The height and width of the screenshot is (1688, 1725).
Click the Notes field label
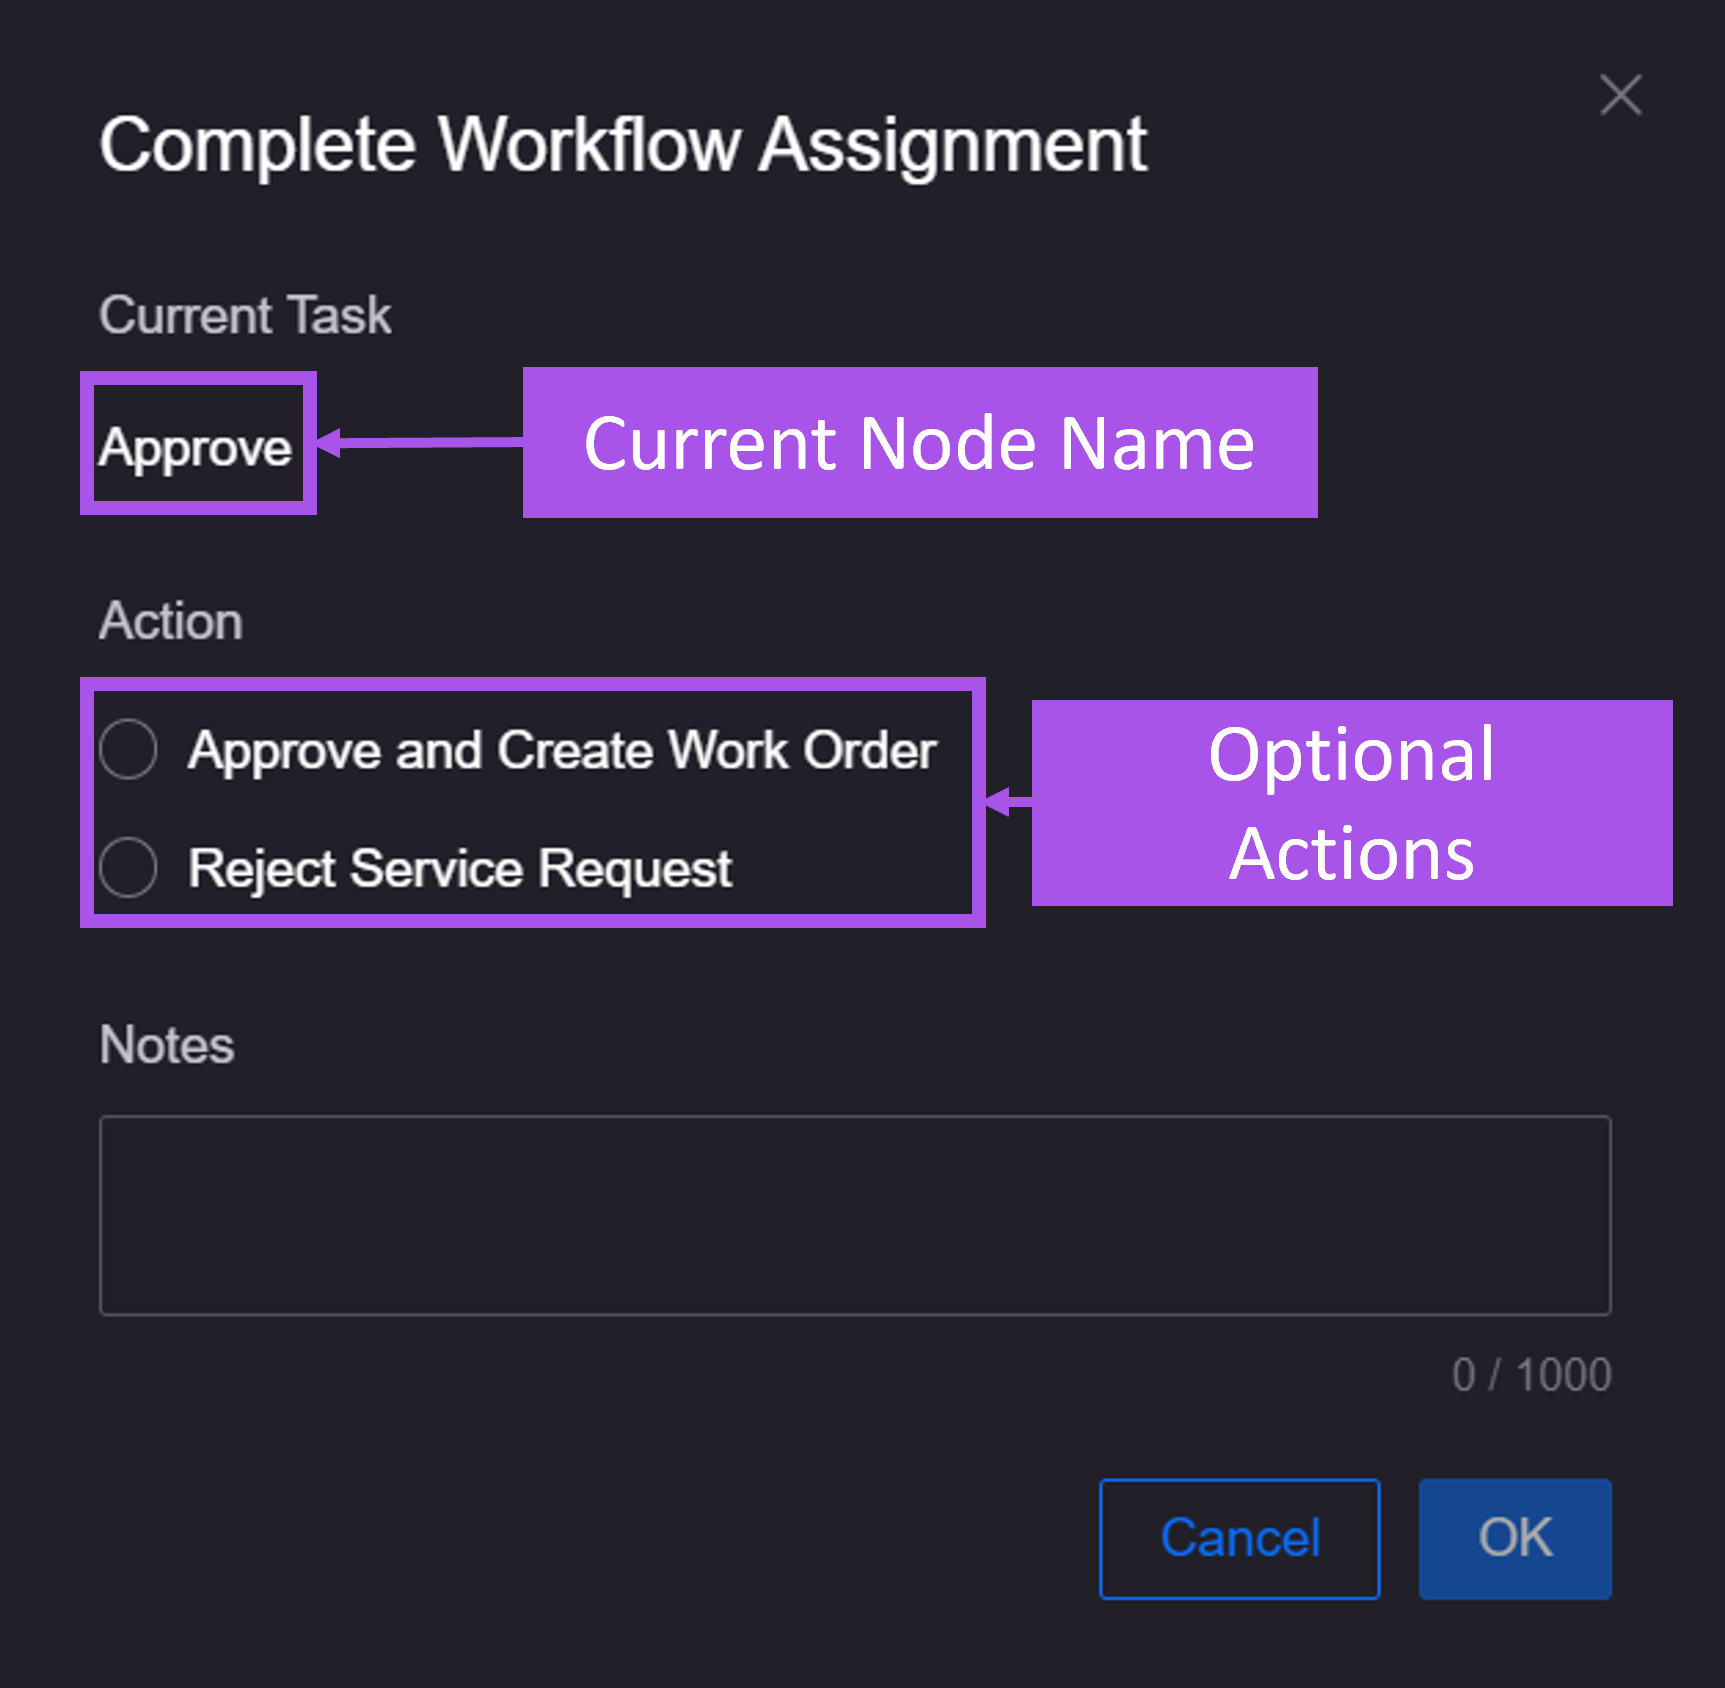pyautogui.click(x=167, y=1045)
